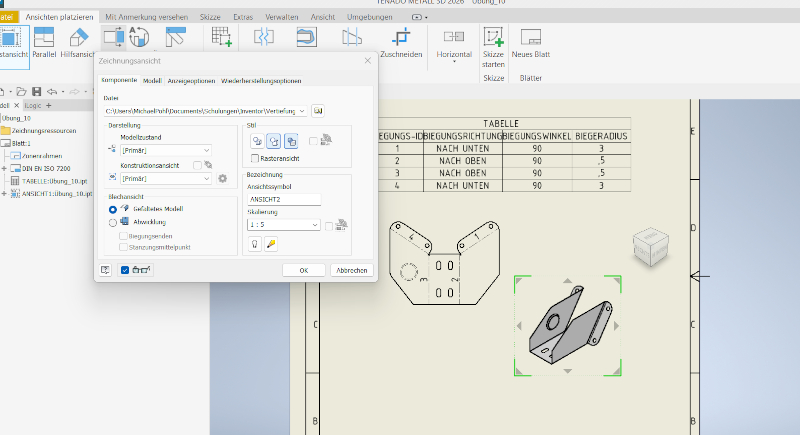Click the Abbrechen button
The width and height of the screenshot is (800, 435).
(x=352, y=270)
